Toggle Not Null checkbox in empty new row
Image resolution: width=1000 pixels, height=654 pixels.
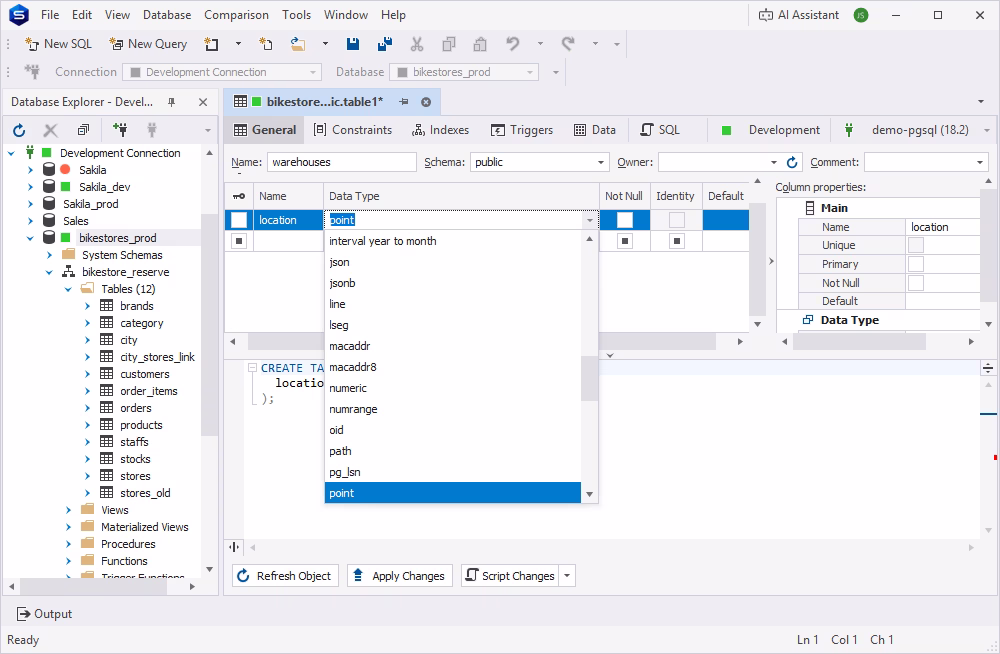(625, 241)
